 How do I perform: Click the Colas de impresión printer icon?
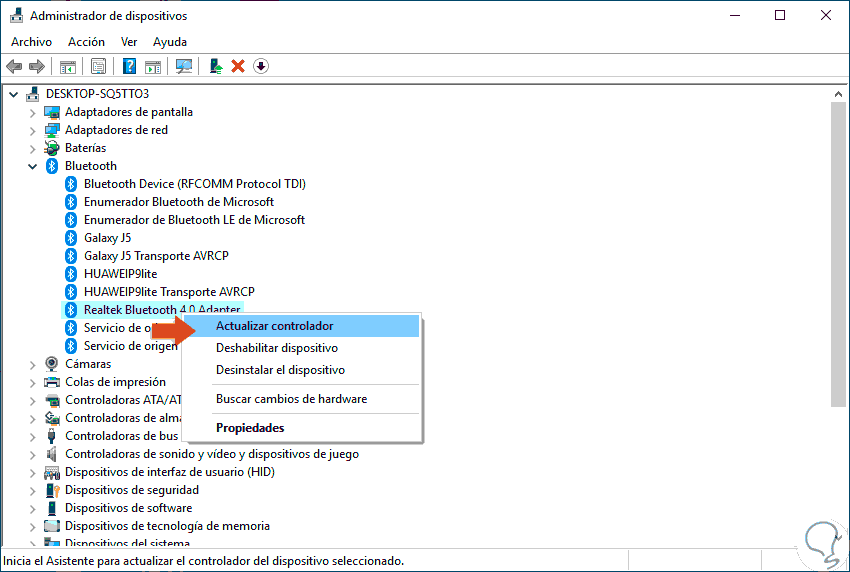coord(51,382)
